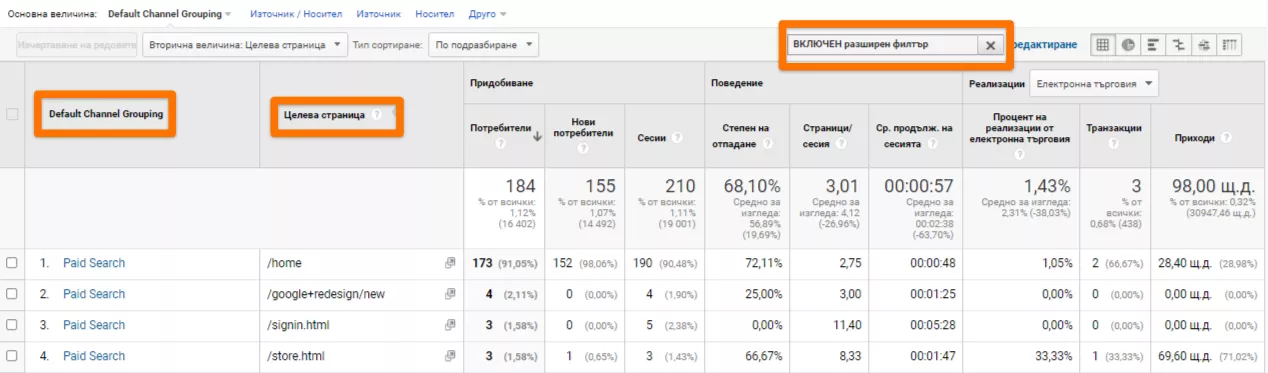Click help icon beside Степен на отпадане
Screen dimensions: 1268x373
(768, 144)
